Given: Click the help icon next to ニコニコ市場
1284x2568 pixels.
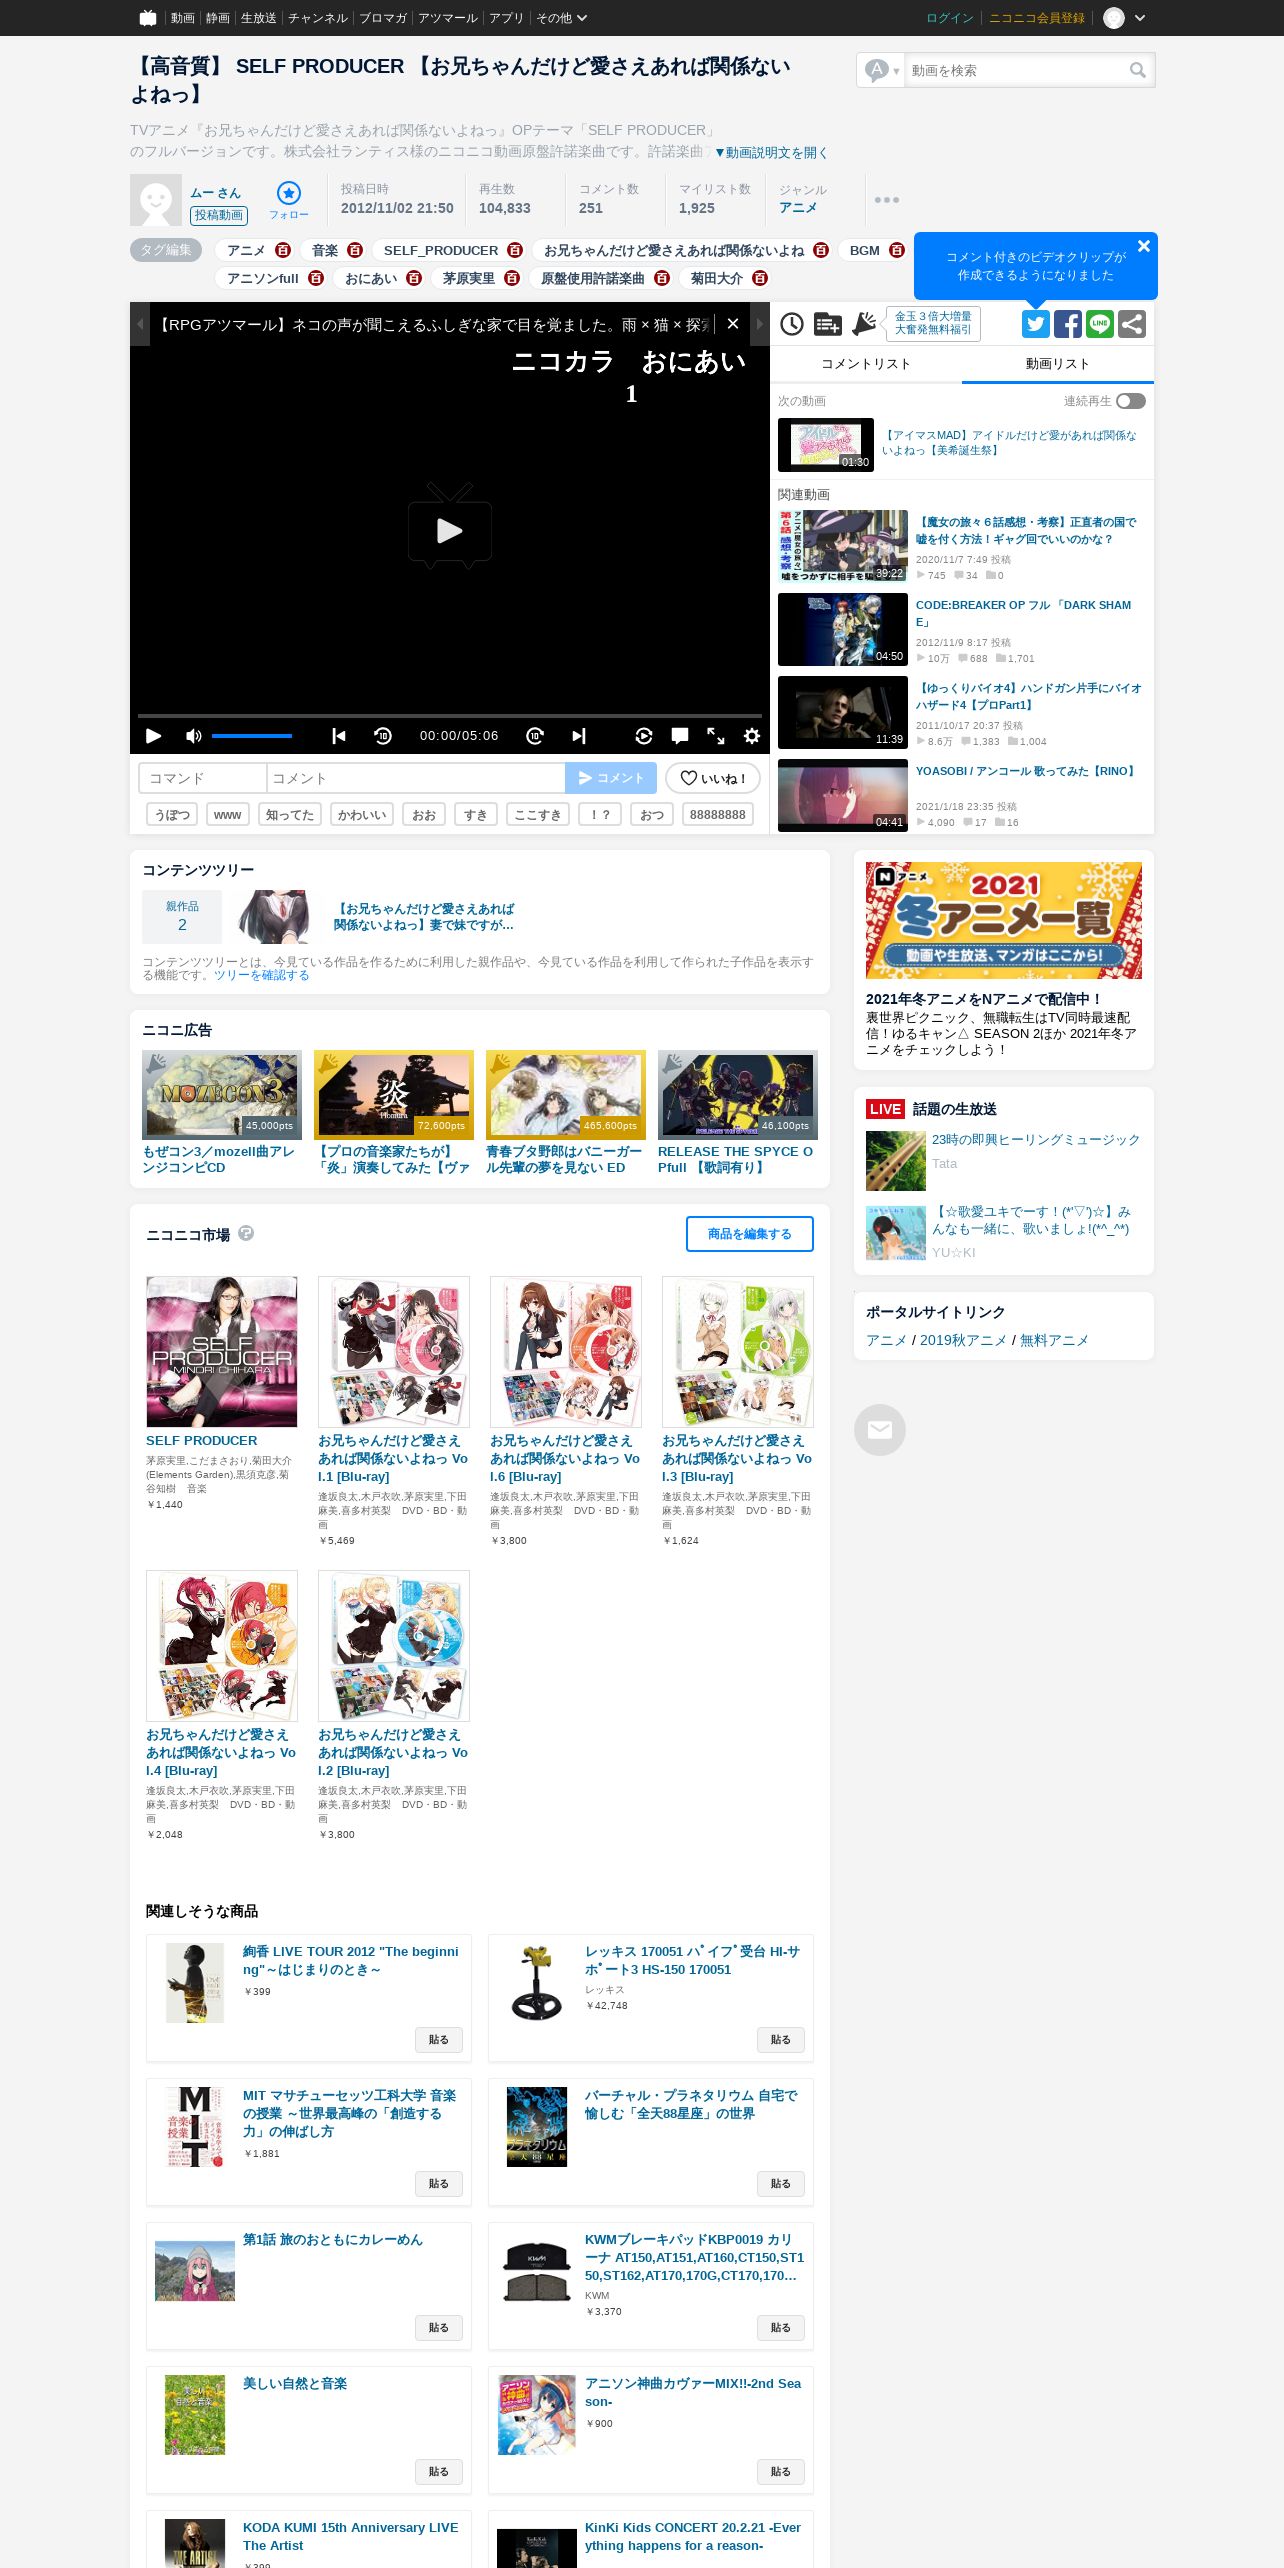Looking at the screenshot, I should (246, 1233).
